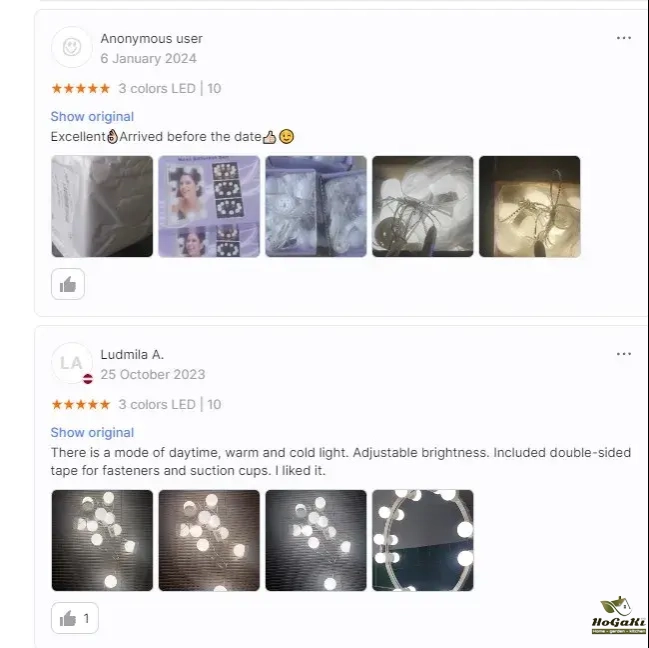Click star rating on Ludmila A. review
Image resolution: width=649 pixels, height=648 pixels.
(x=81, y=405)
